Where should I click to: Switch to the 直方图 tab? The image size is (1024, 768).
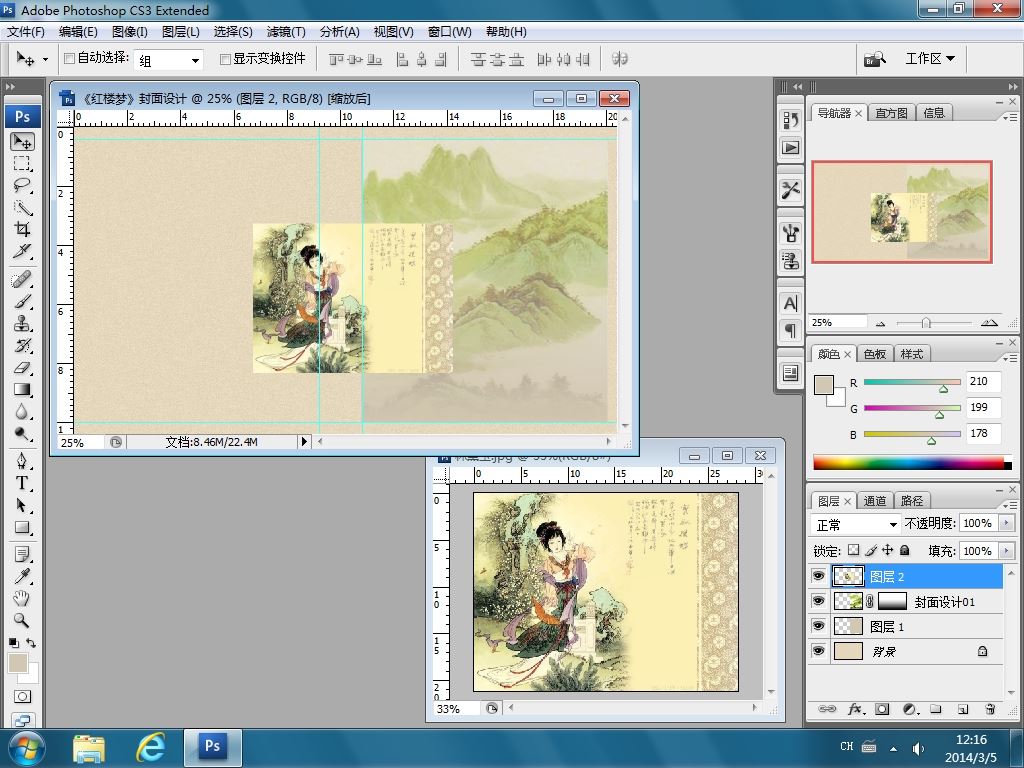pyautogui.click(x=891, y=113)
